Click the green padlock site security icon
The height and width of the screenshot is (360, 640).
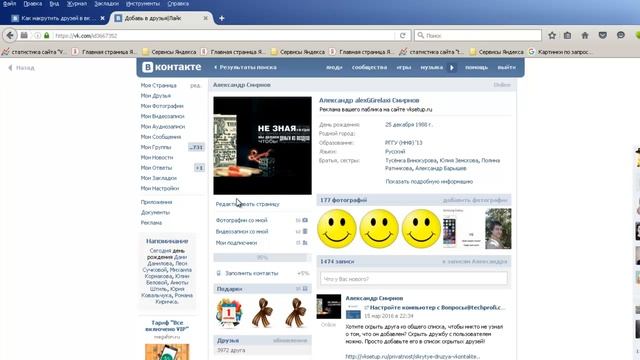[x=47, y=36]
